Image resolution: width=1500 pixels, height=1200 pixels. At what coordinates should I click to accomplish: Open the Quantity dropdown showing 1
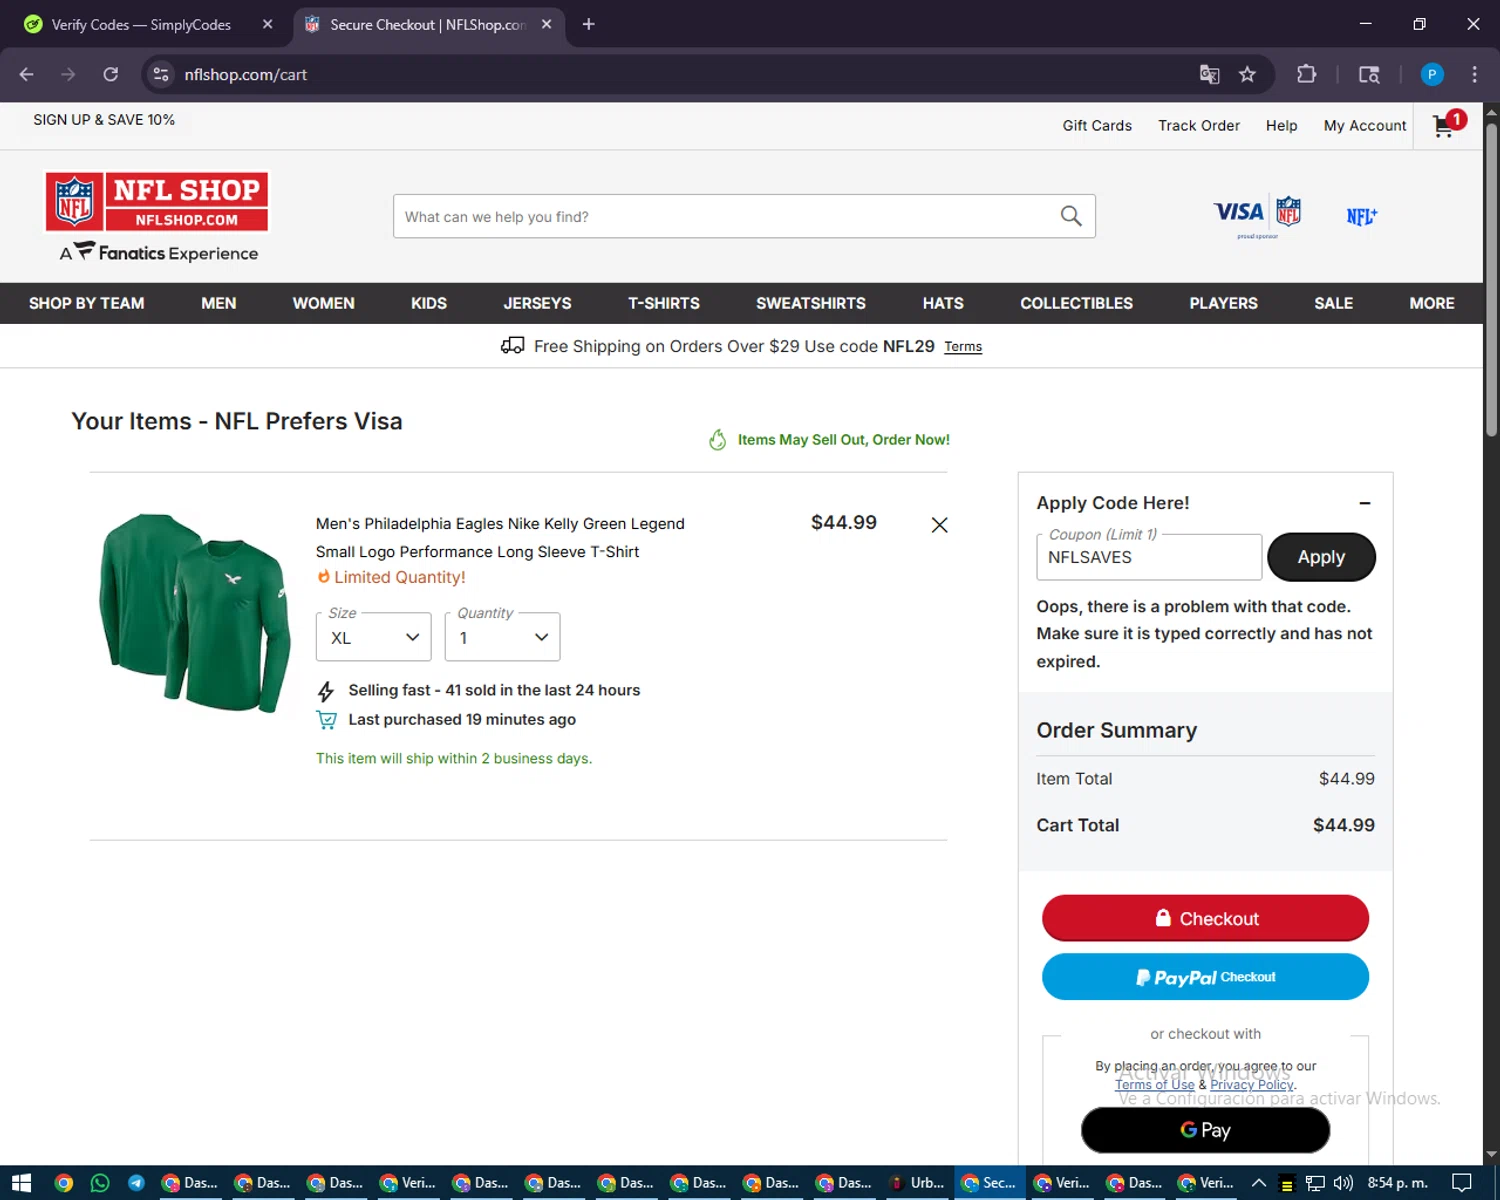[x=502, y=637]
